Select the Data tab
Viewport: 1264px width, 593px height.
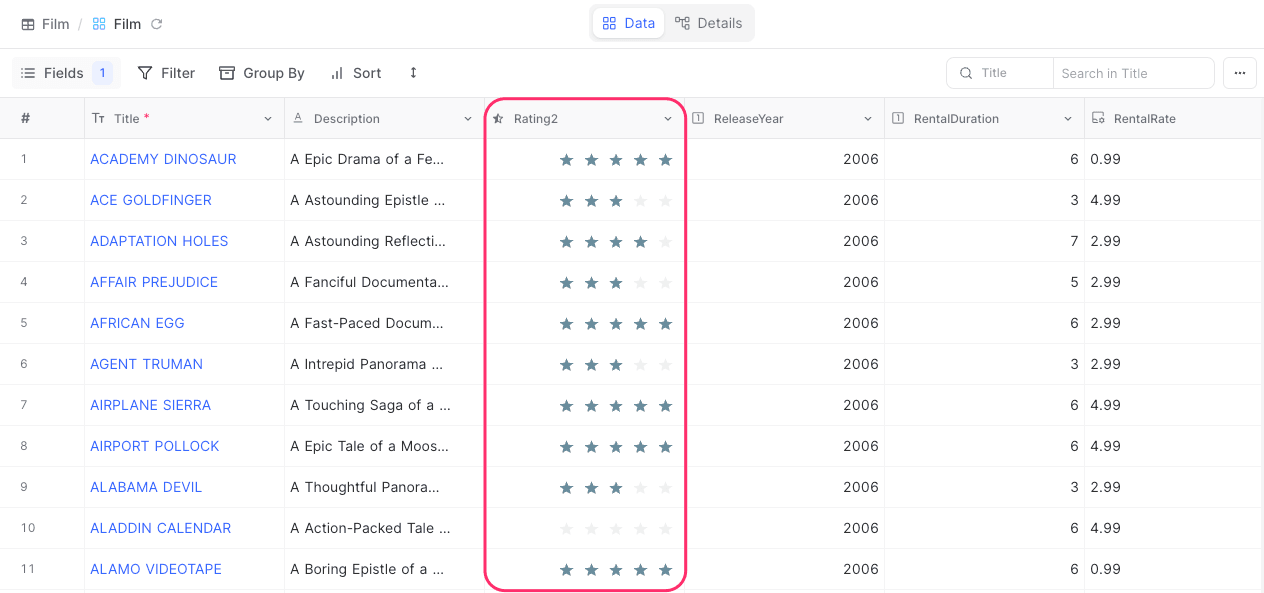pyautogui.click(x=629, y=23)
